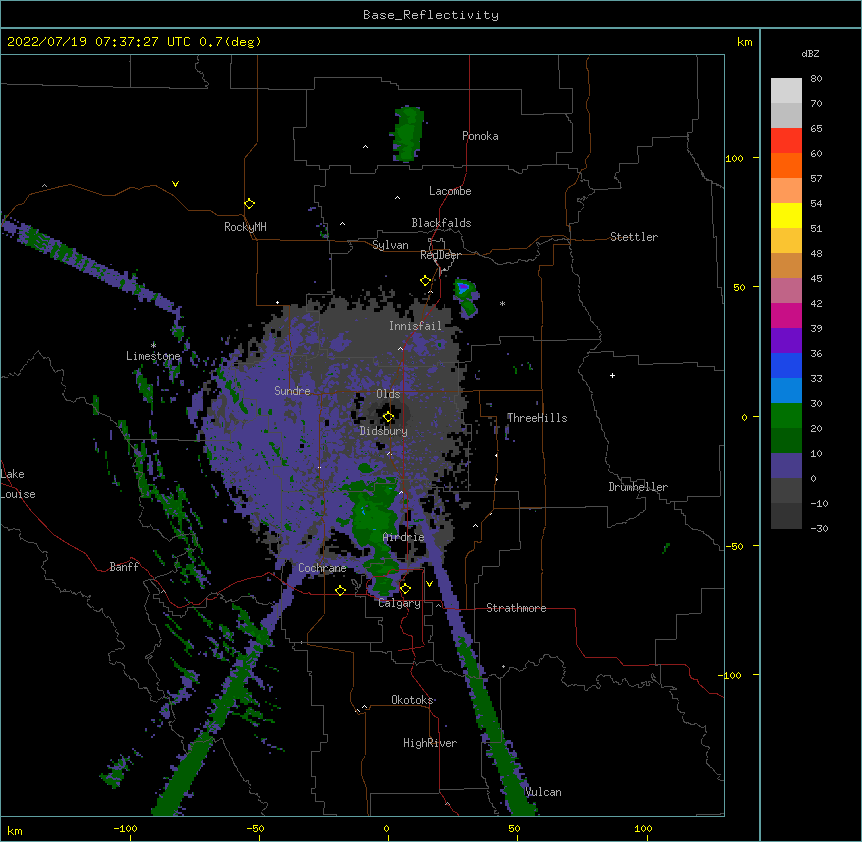Click the asterisk marker above Limestone
This screenshot has width=862, height=842.
[153, 345]
